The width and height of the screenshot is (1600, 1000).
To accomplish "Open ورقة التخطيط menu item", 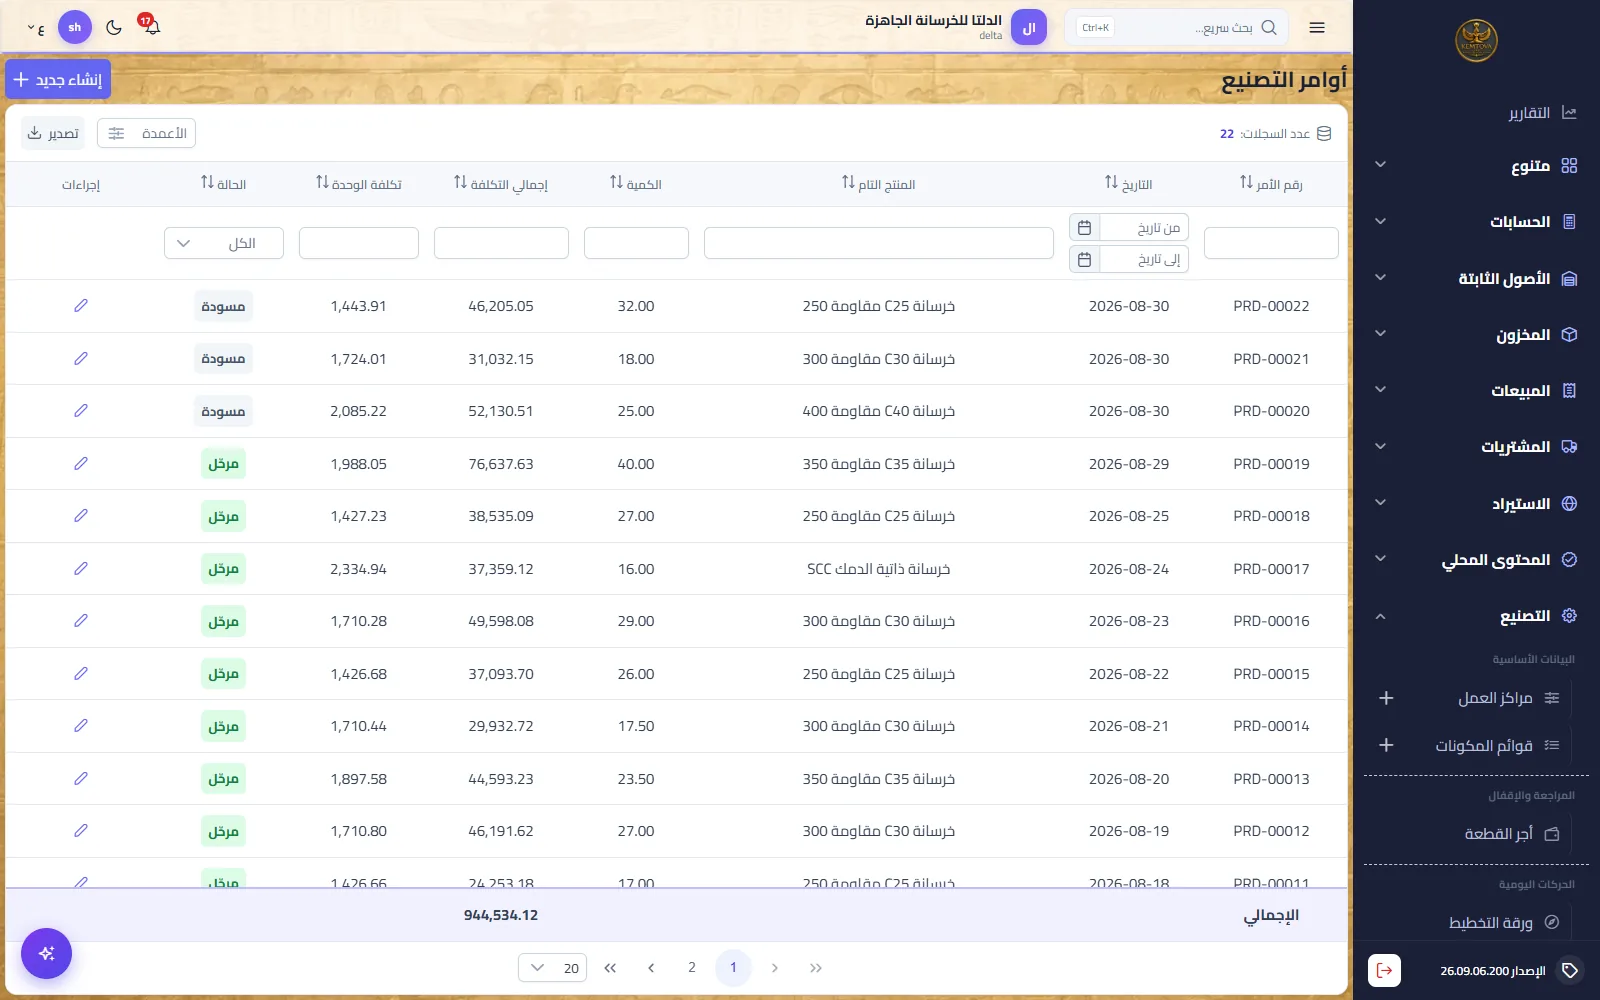I will (1503, 922).
